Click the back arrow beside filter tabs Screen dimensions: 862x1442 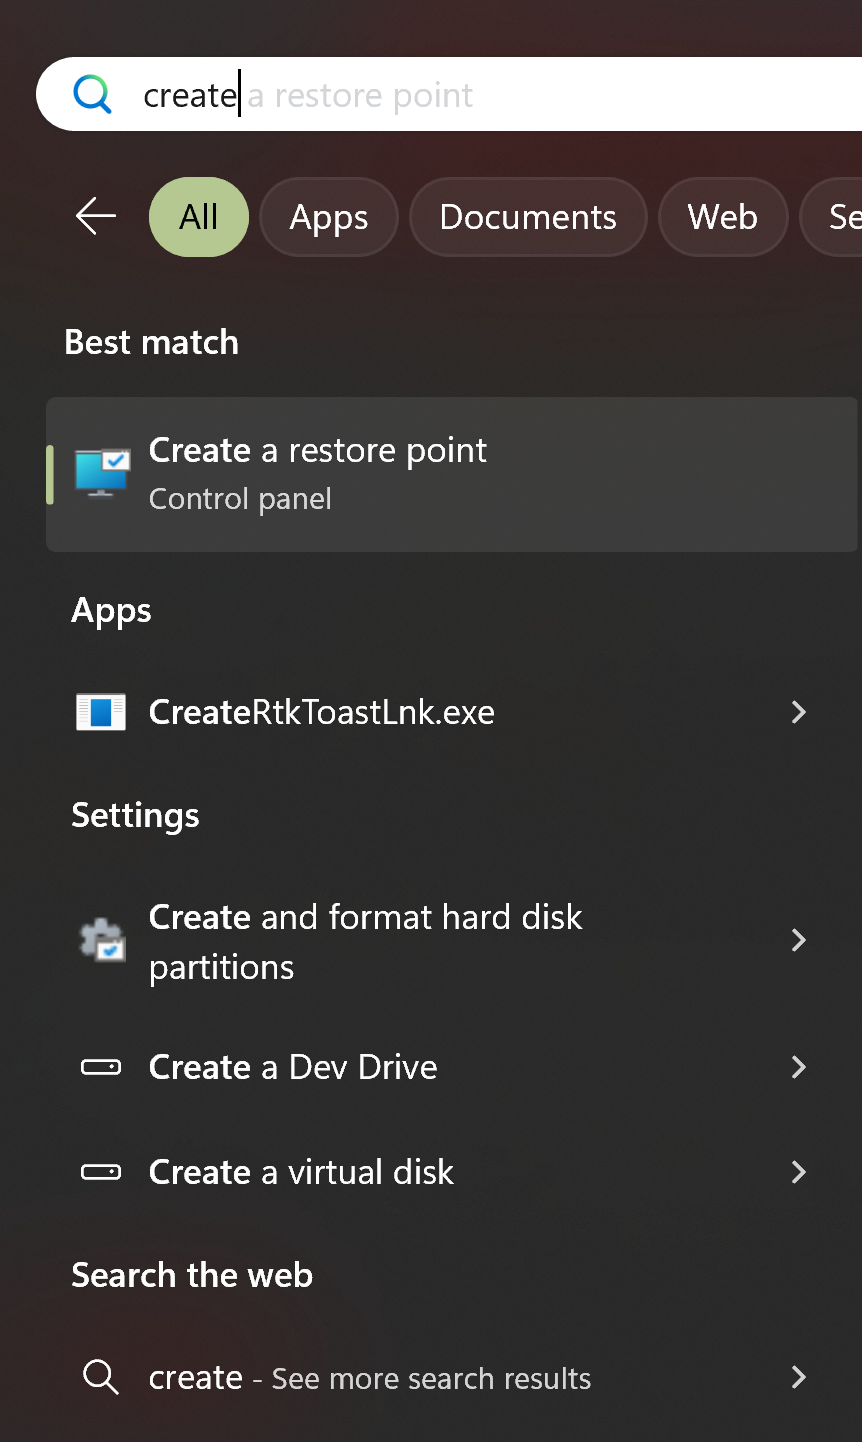tap(96, 216)
